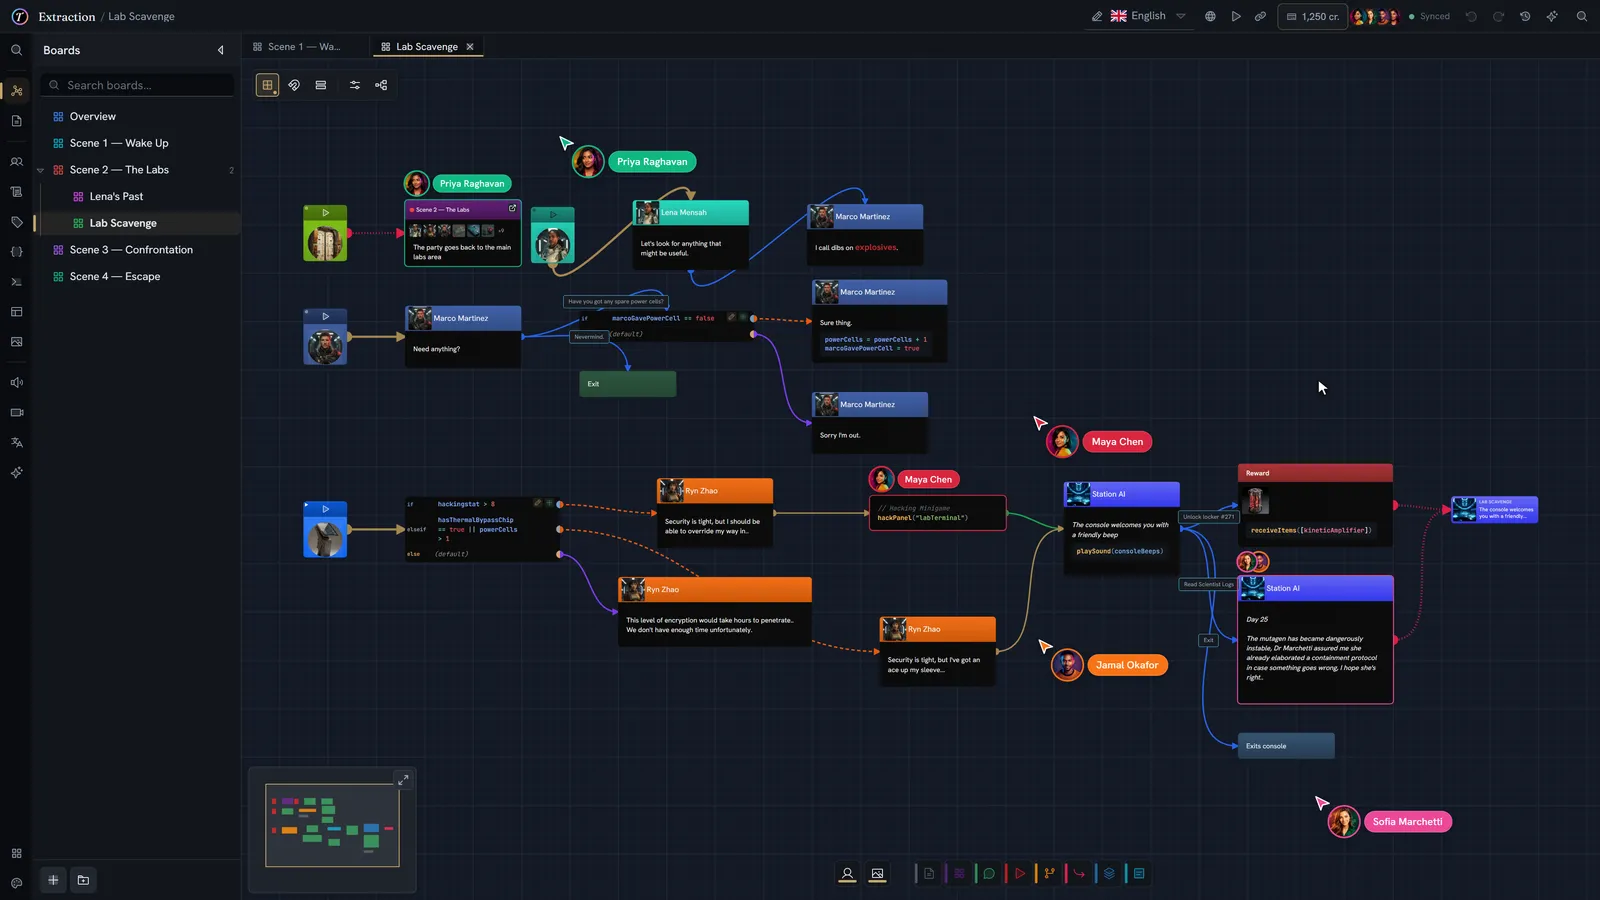The width and height of the screenshot is (1600, 900).
Task: Open the translation icon in left rail
Action: coord(16,442)
